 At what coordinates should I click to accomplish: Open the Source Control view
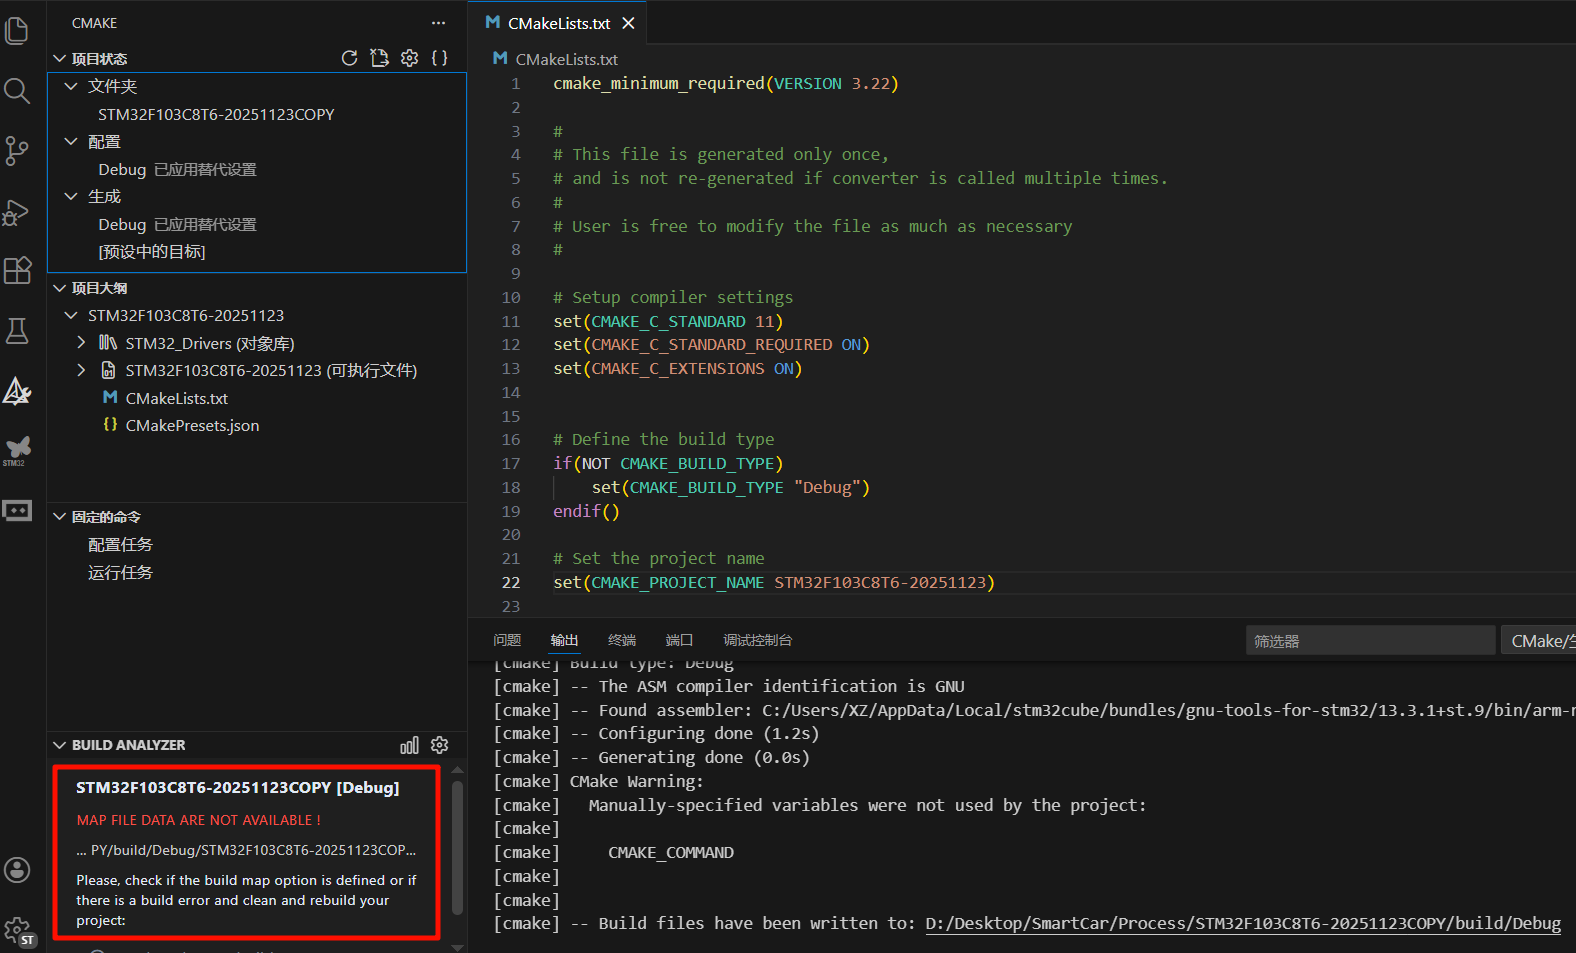point(17,151)
